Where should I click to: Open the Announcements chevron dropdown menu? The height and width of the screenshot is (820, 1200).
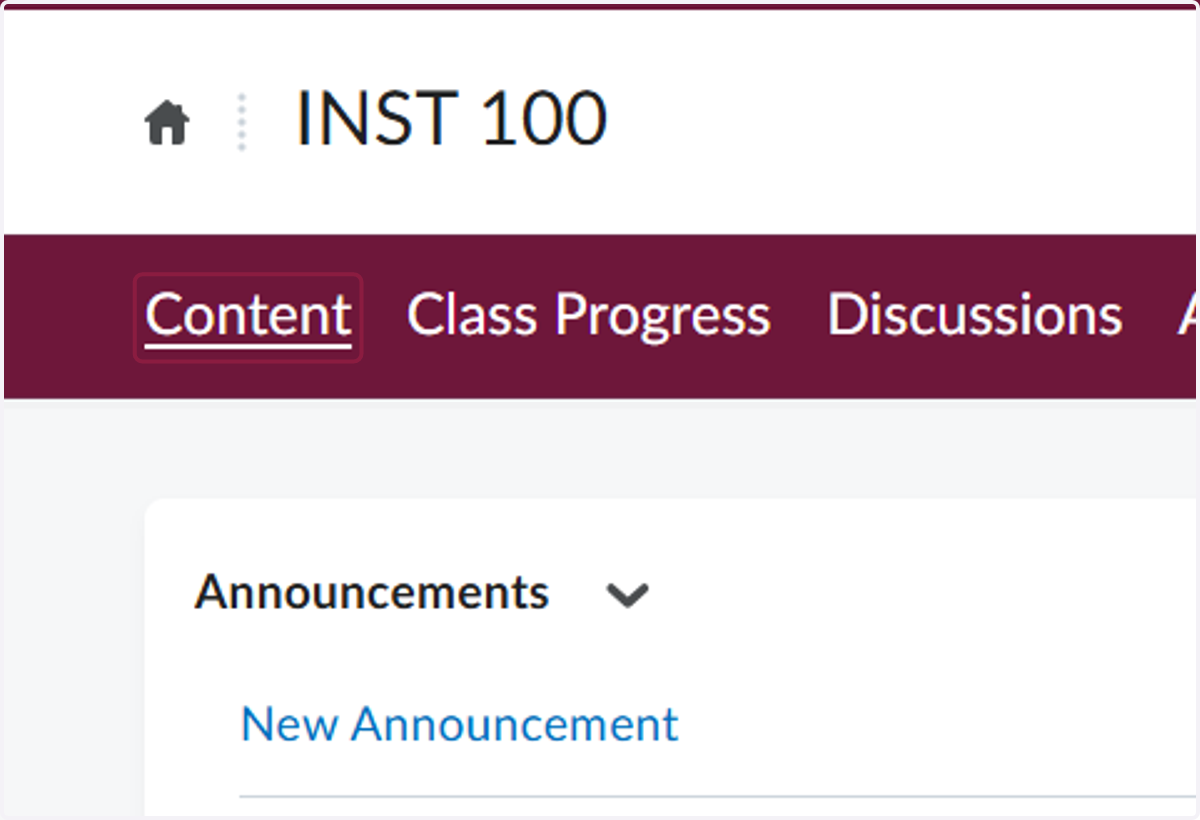(x=628, y=595)
